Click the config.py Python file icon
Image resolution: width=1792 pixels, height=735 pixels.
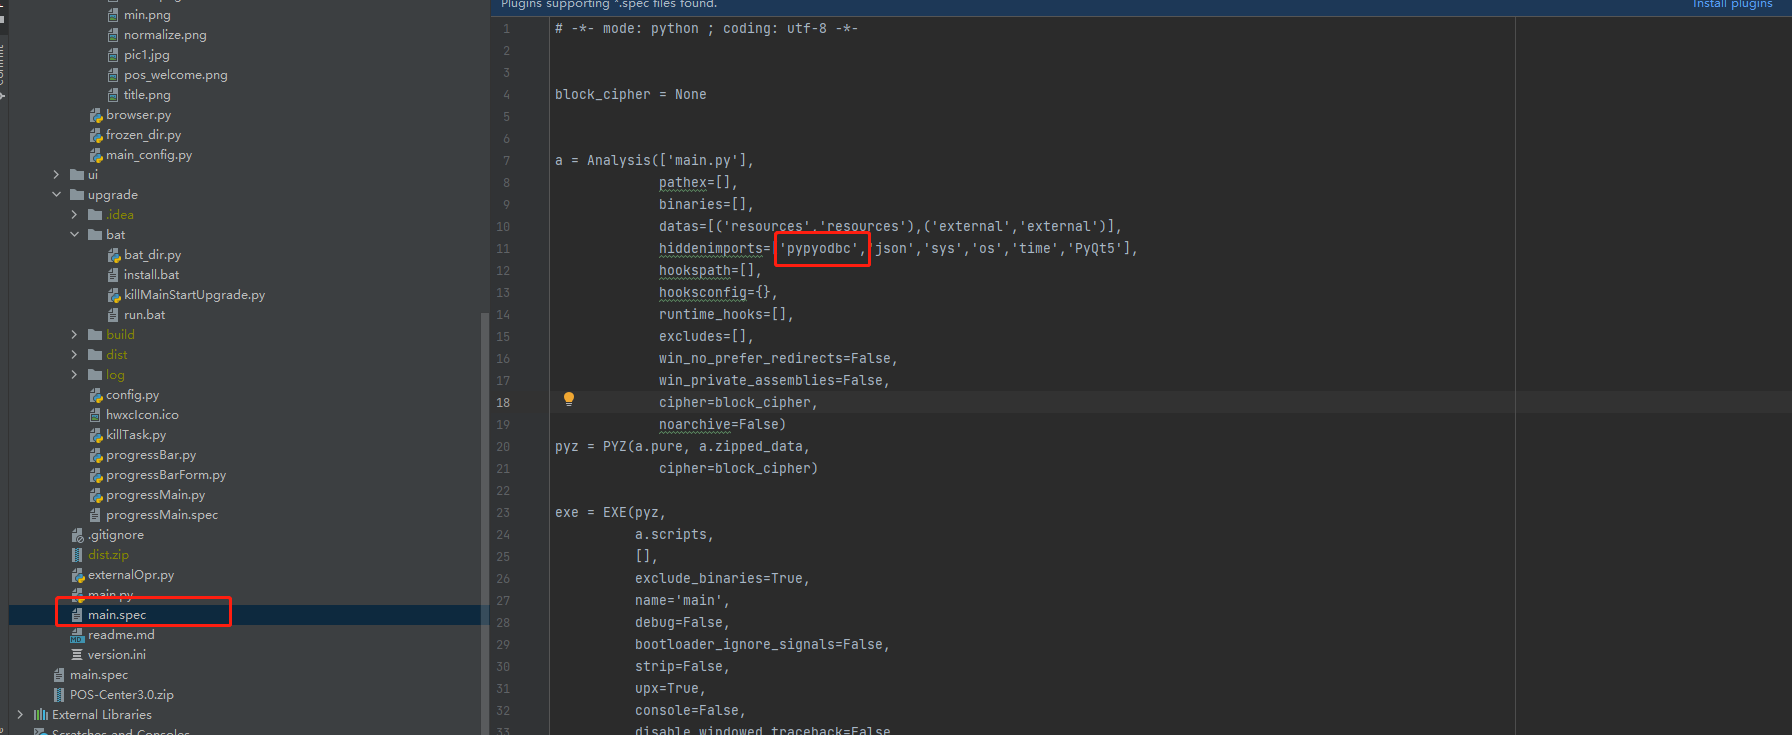click(x=96, y=395)
